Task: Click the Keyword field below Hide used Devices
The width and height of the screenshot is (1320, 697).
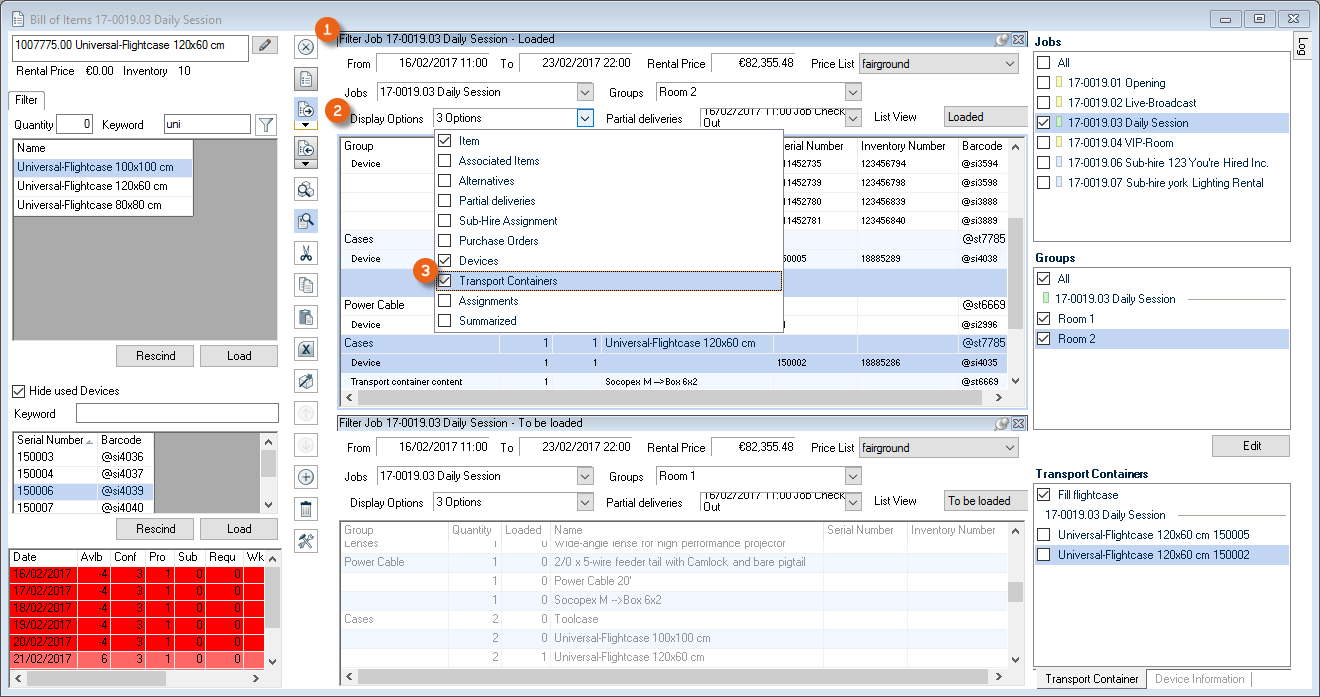Action: pos(176,414)
